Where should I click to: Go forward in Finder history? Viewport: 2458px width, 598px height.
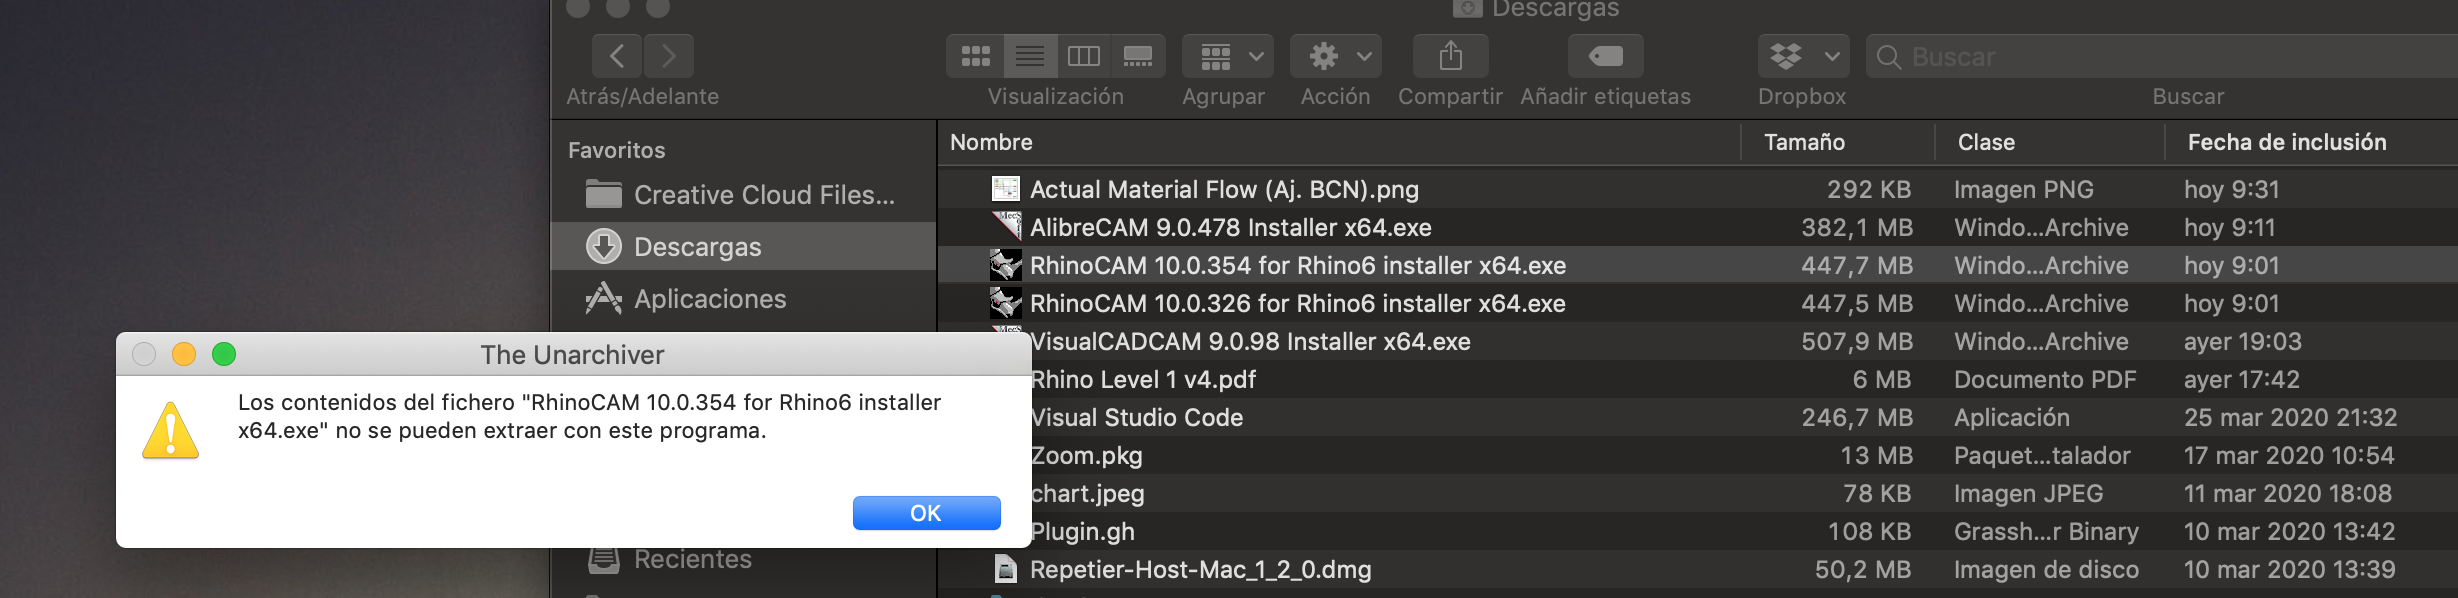click(669, 56)
